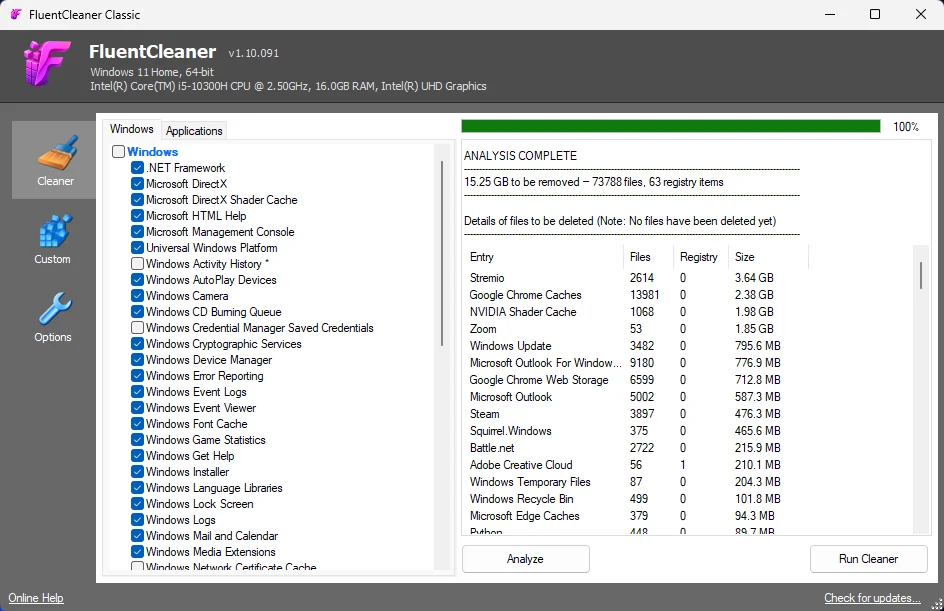
Task: Uncheck the .NET Framework checkbox
Action: [x=137, y=168]
